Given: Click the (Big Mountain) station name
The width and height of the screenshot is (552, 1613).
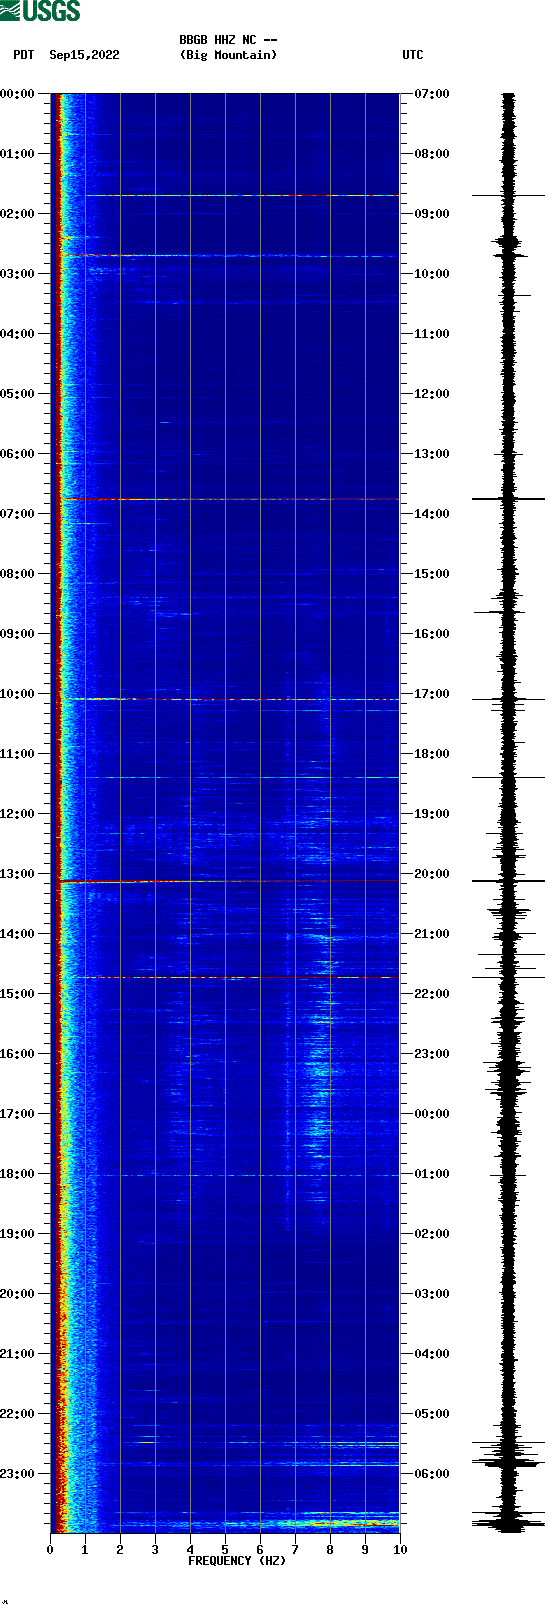Looking at the screenshot, I should (228, 55).
